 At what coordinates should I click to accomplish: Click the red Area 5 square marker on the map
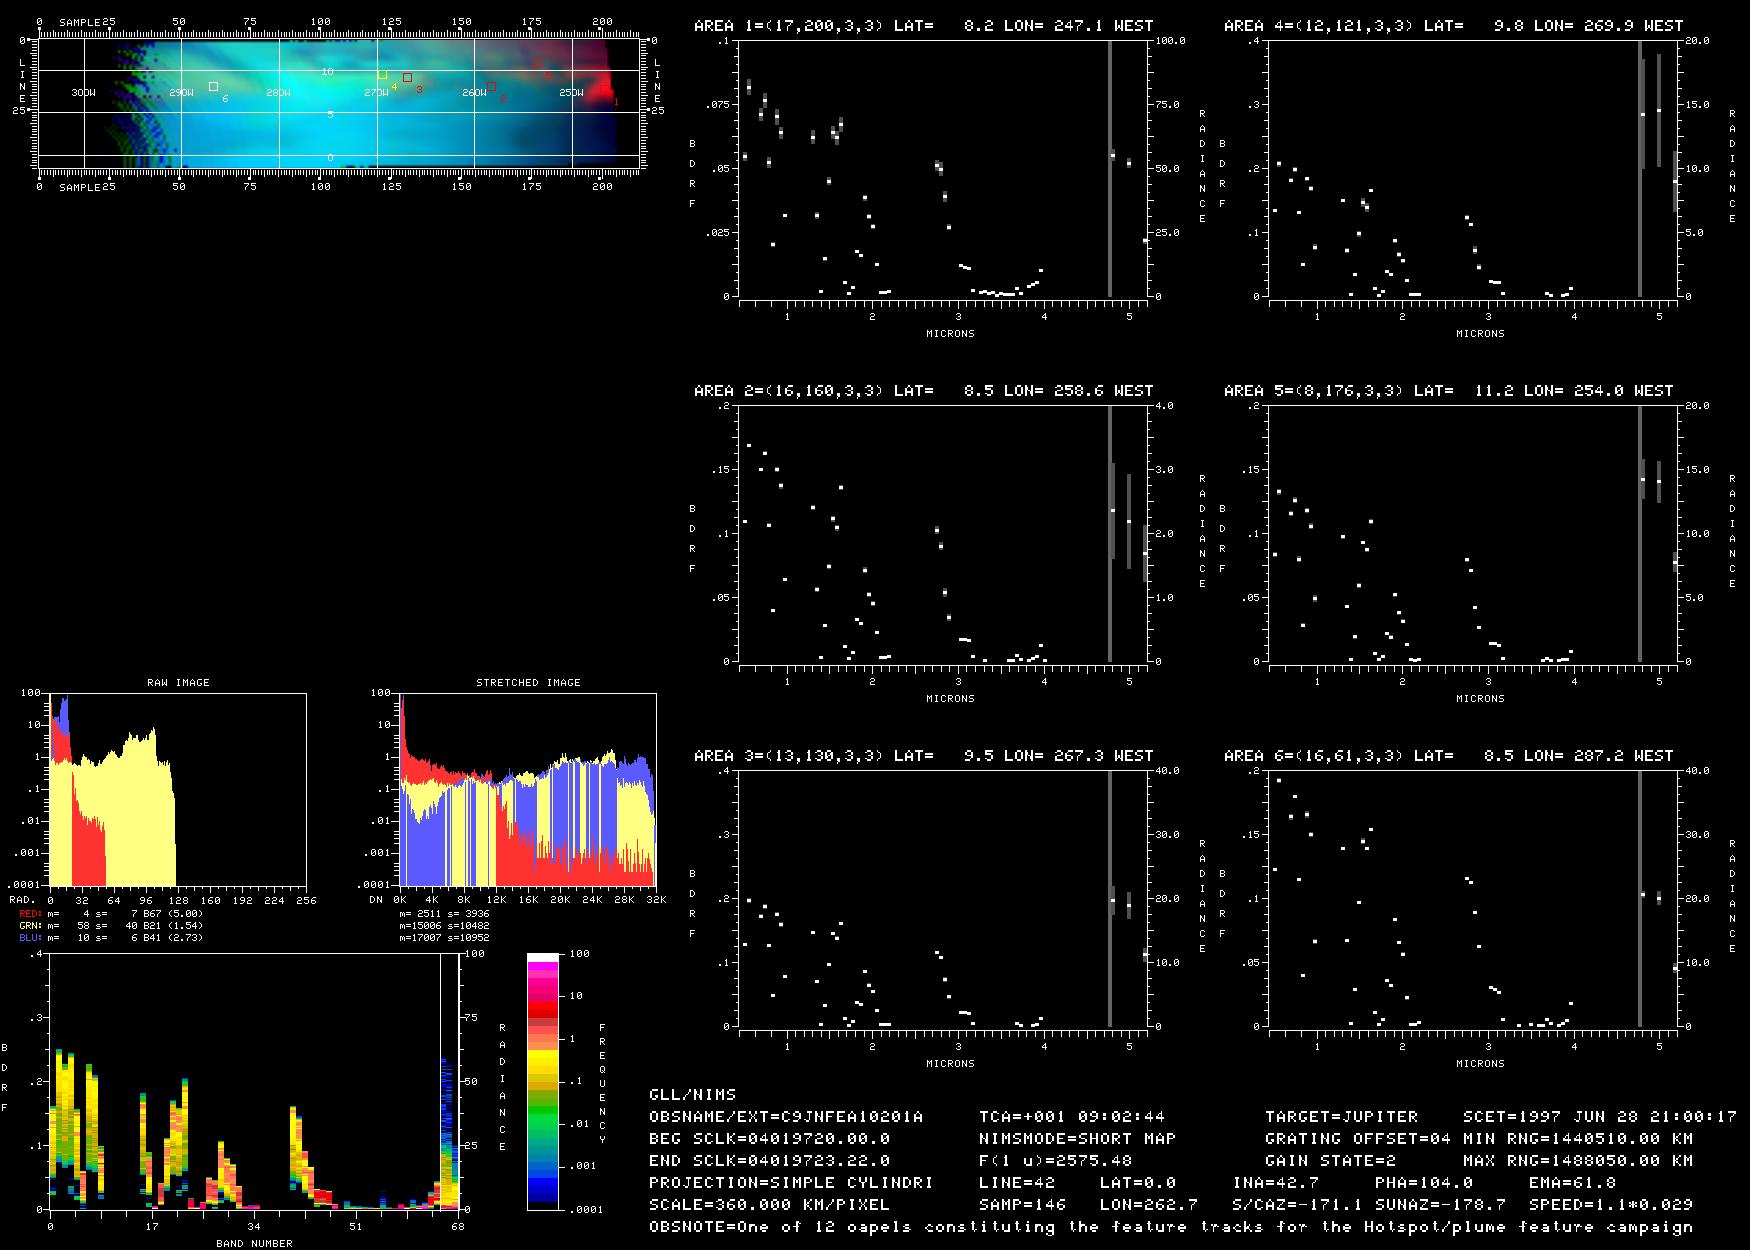point(536,63)
